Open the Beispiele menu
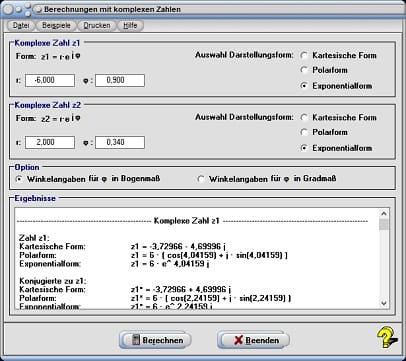This screenshot has height=361, width=406. pos(56,25)
